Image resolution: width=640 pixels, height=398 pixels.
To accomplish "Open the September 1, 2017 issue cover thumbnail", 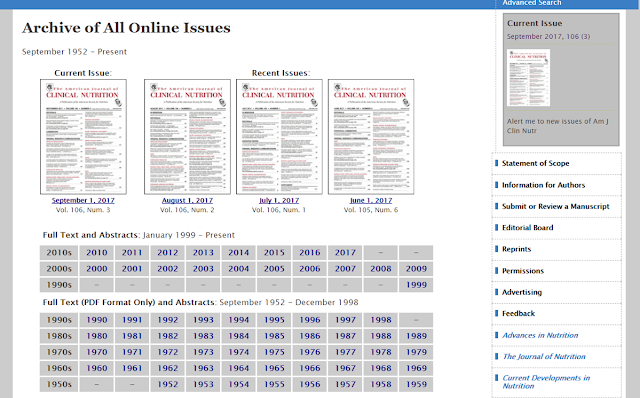I will 83,137.
